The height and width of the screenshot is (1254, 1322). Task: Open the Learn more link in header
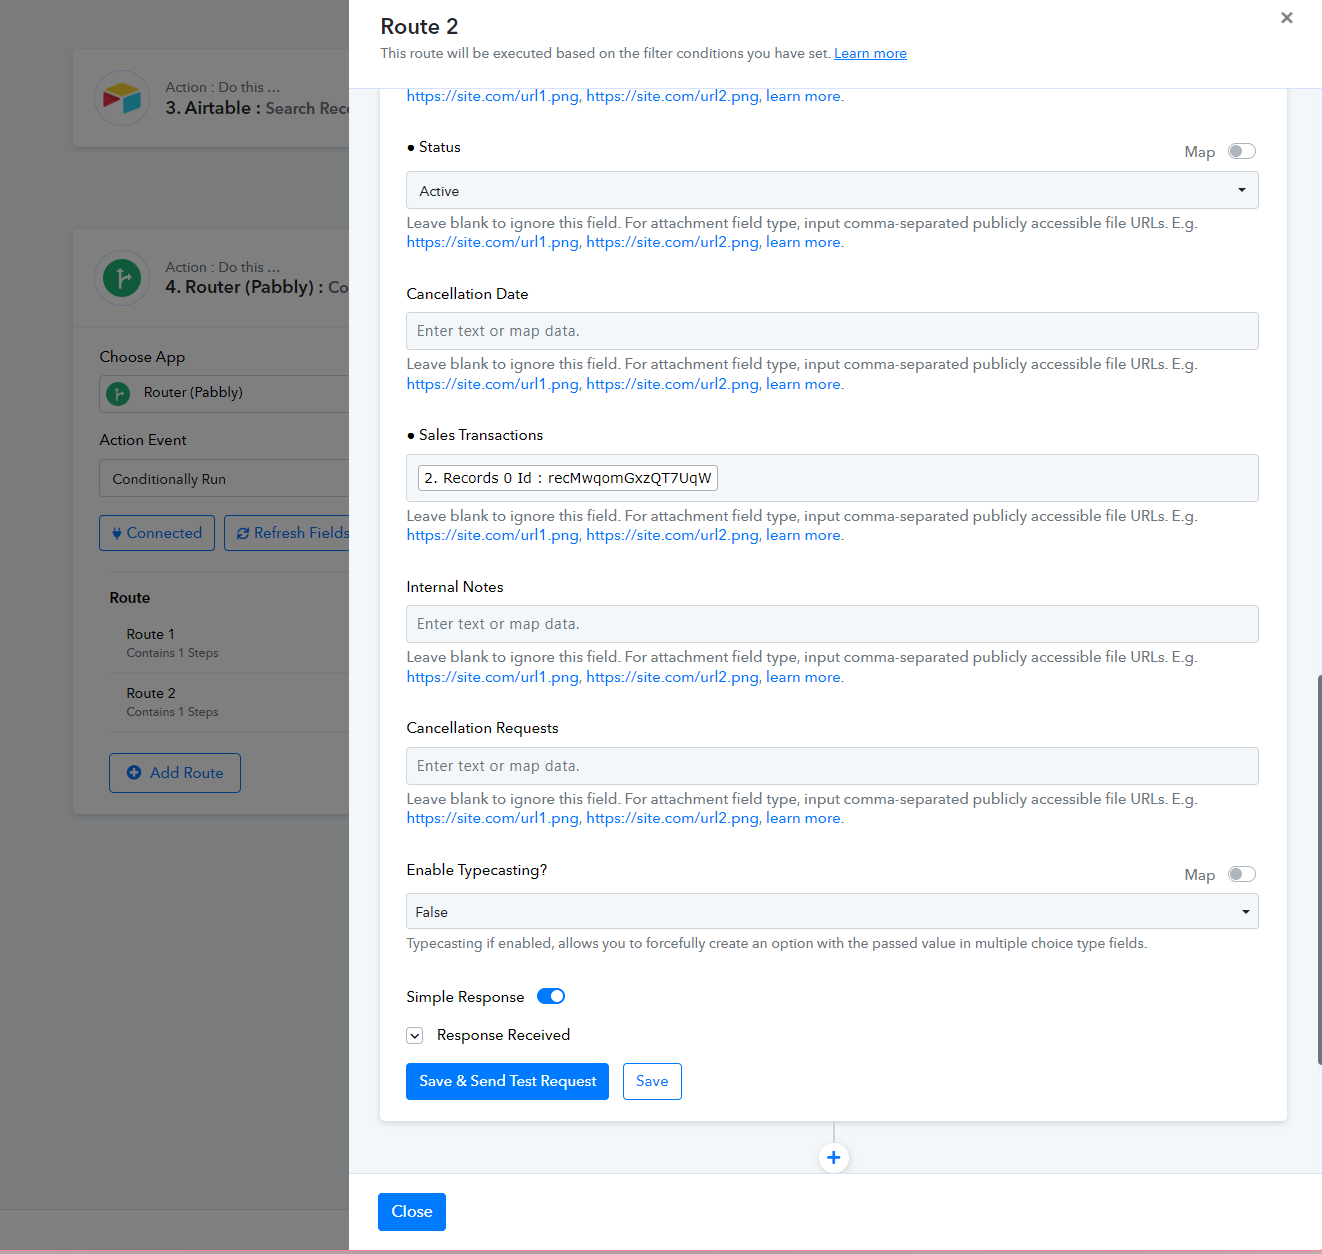(870, 53)
